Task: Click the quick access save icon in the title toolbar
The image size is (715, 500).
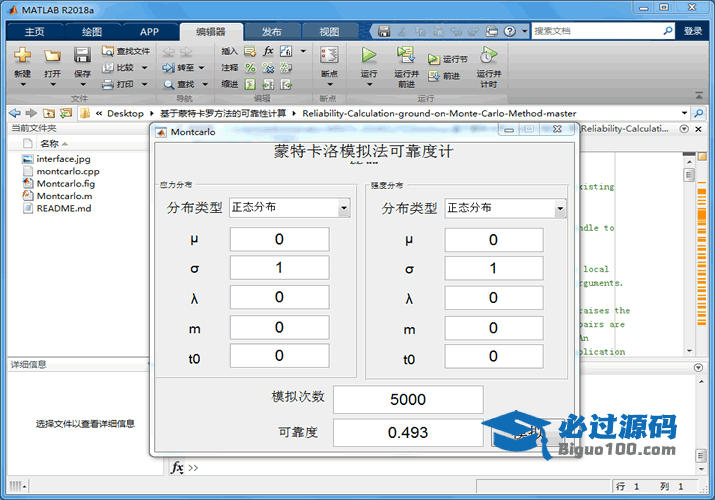Action: [x=384, y=31]
